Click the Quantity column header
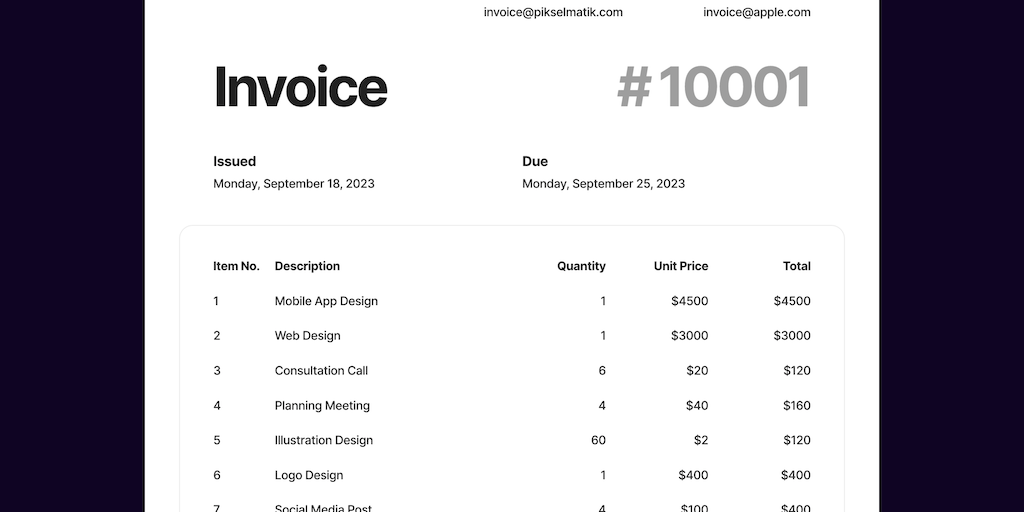 (581, 266)
